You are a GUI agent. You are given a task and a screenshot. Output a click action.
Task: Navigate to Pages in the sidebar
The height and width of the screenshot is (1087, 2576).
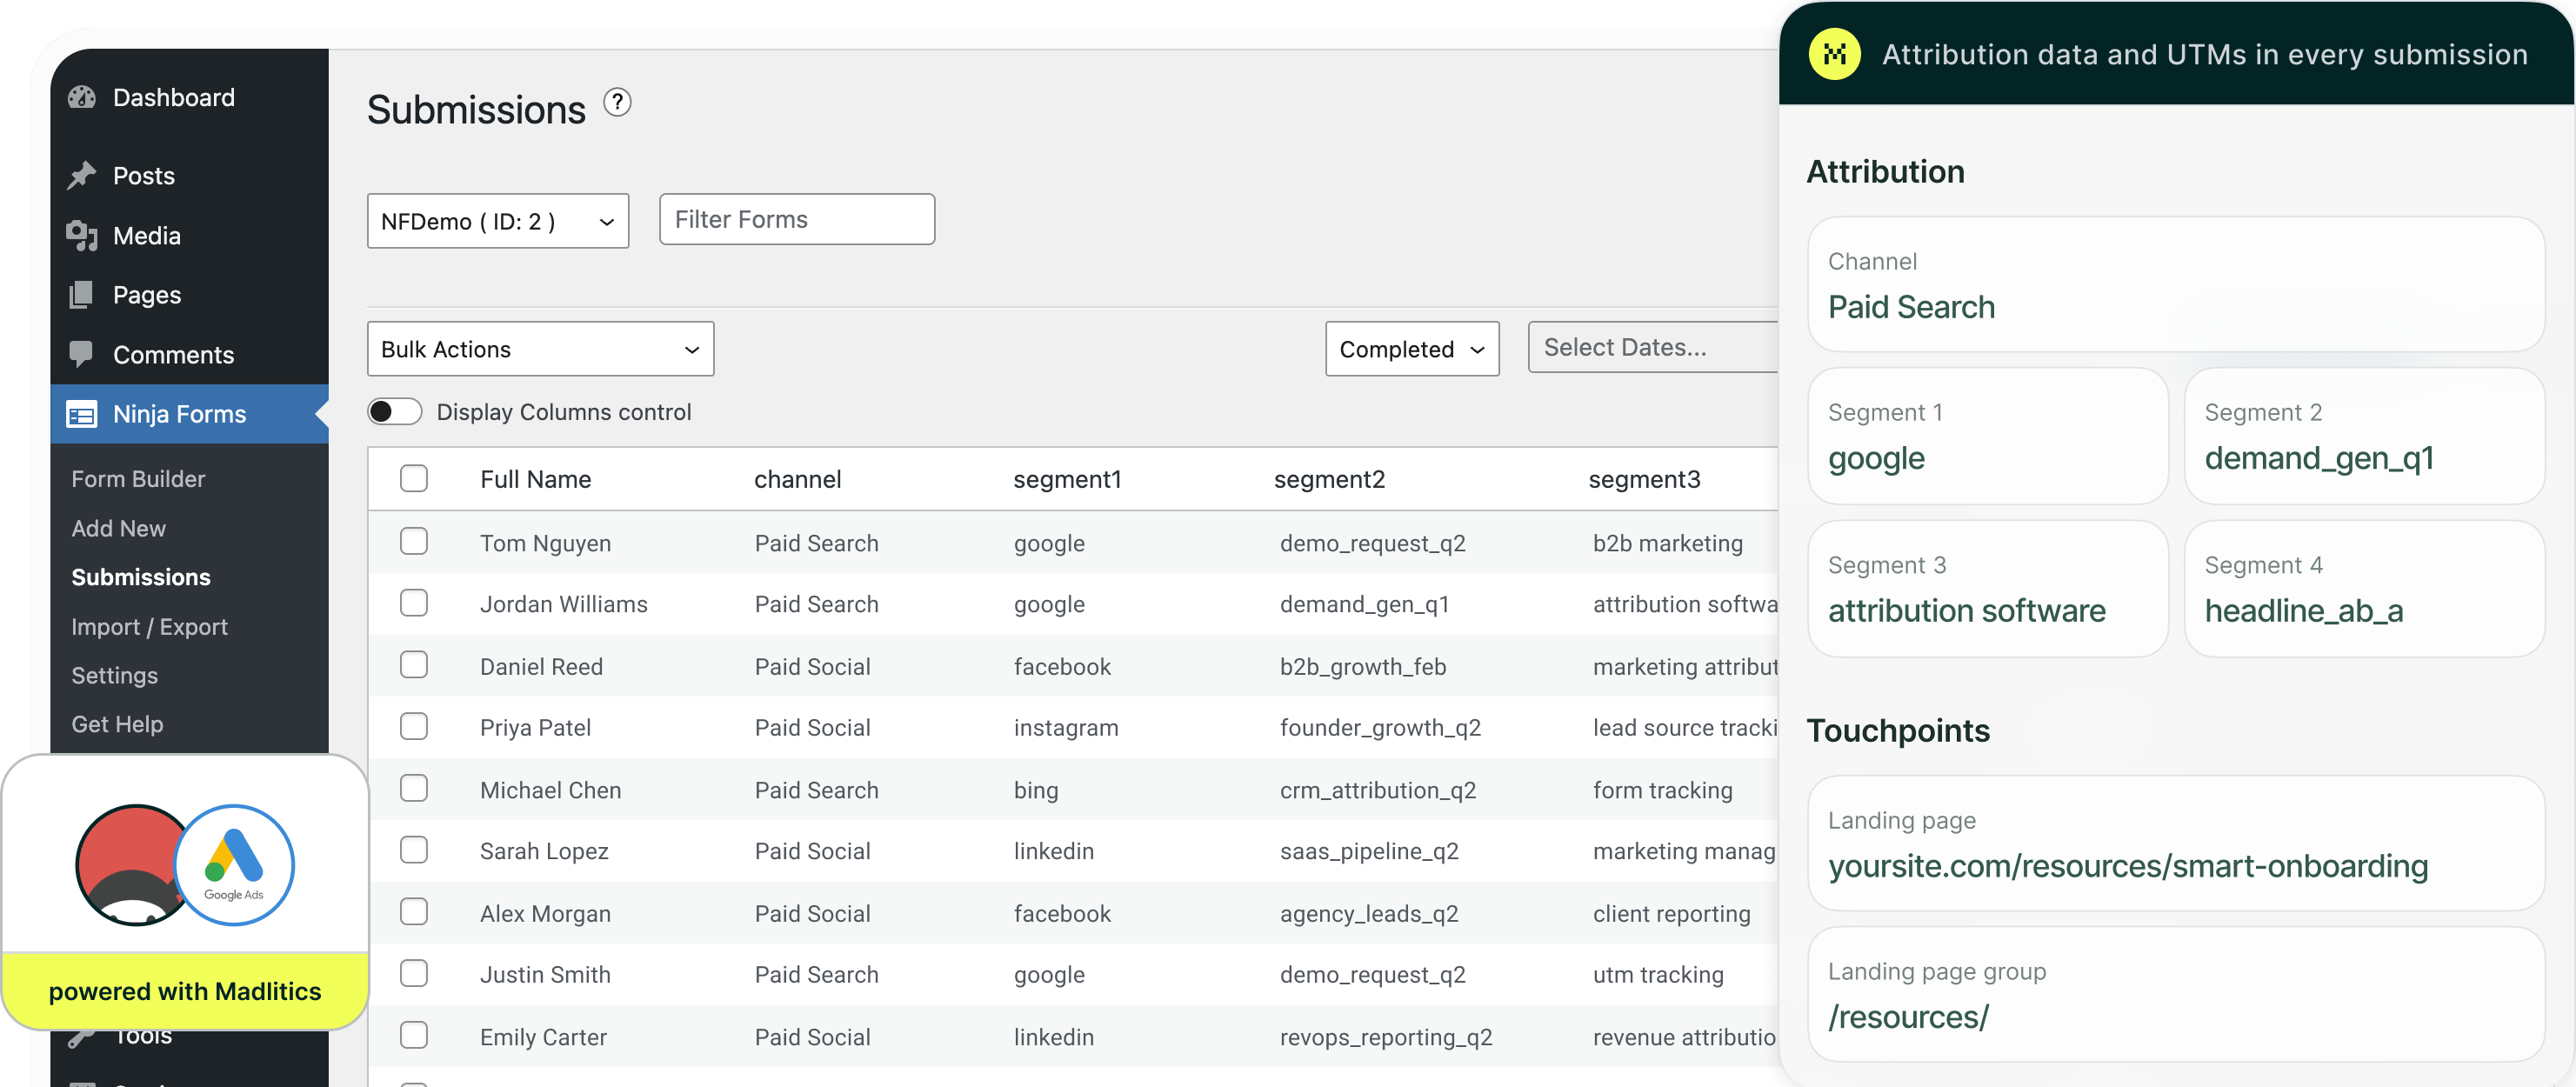[147, 294]
